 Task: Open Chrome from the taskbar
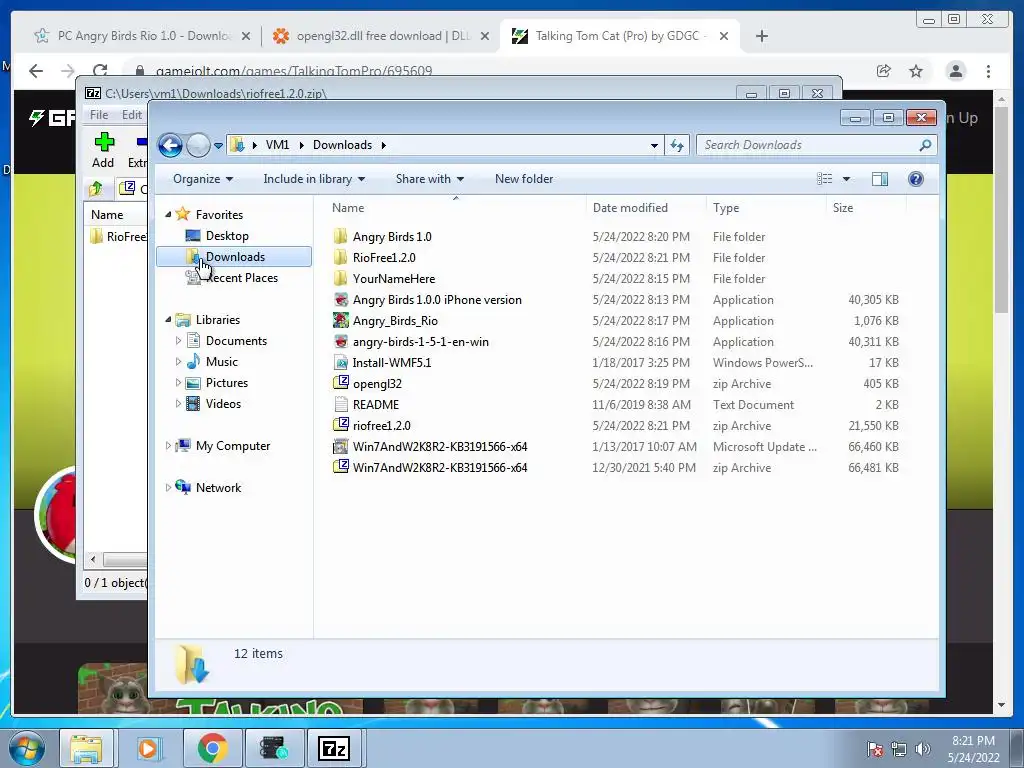213,748
